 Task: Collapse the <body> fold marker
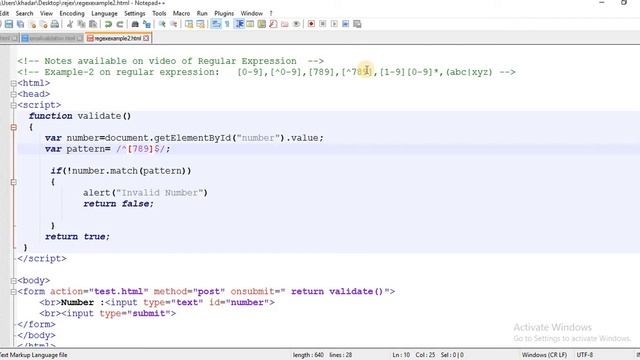point(13,281)
